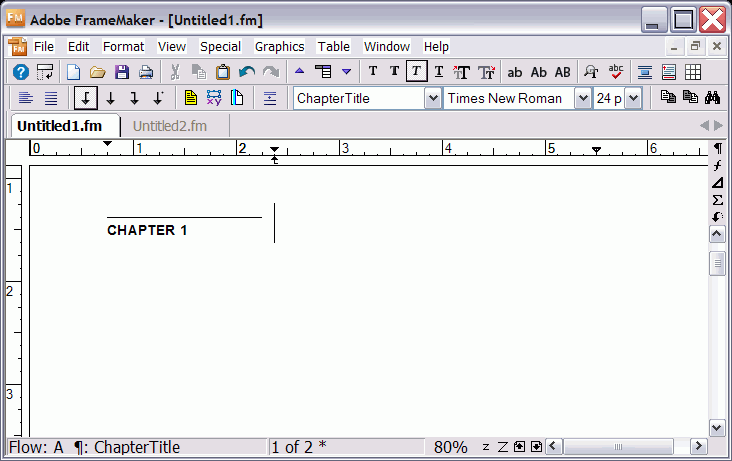
Task: Expand the ChapterTitle paragraph format dropdown
Action: pos(433,99)
